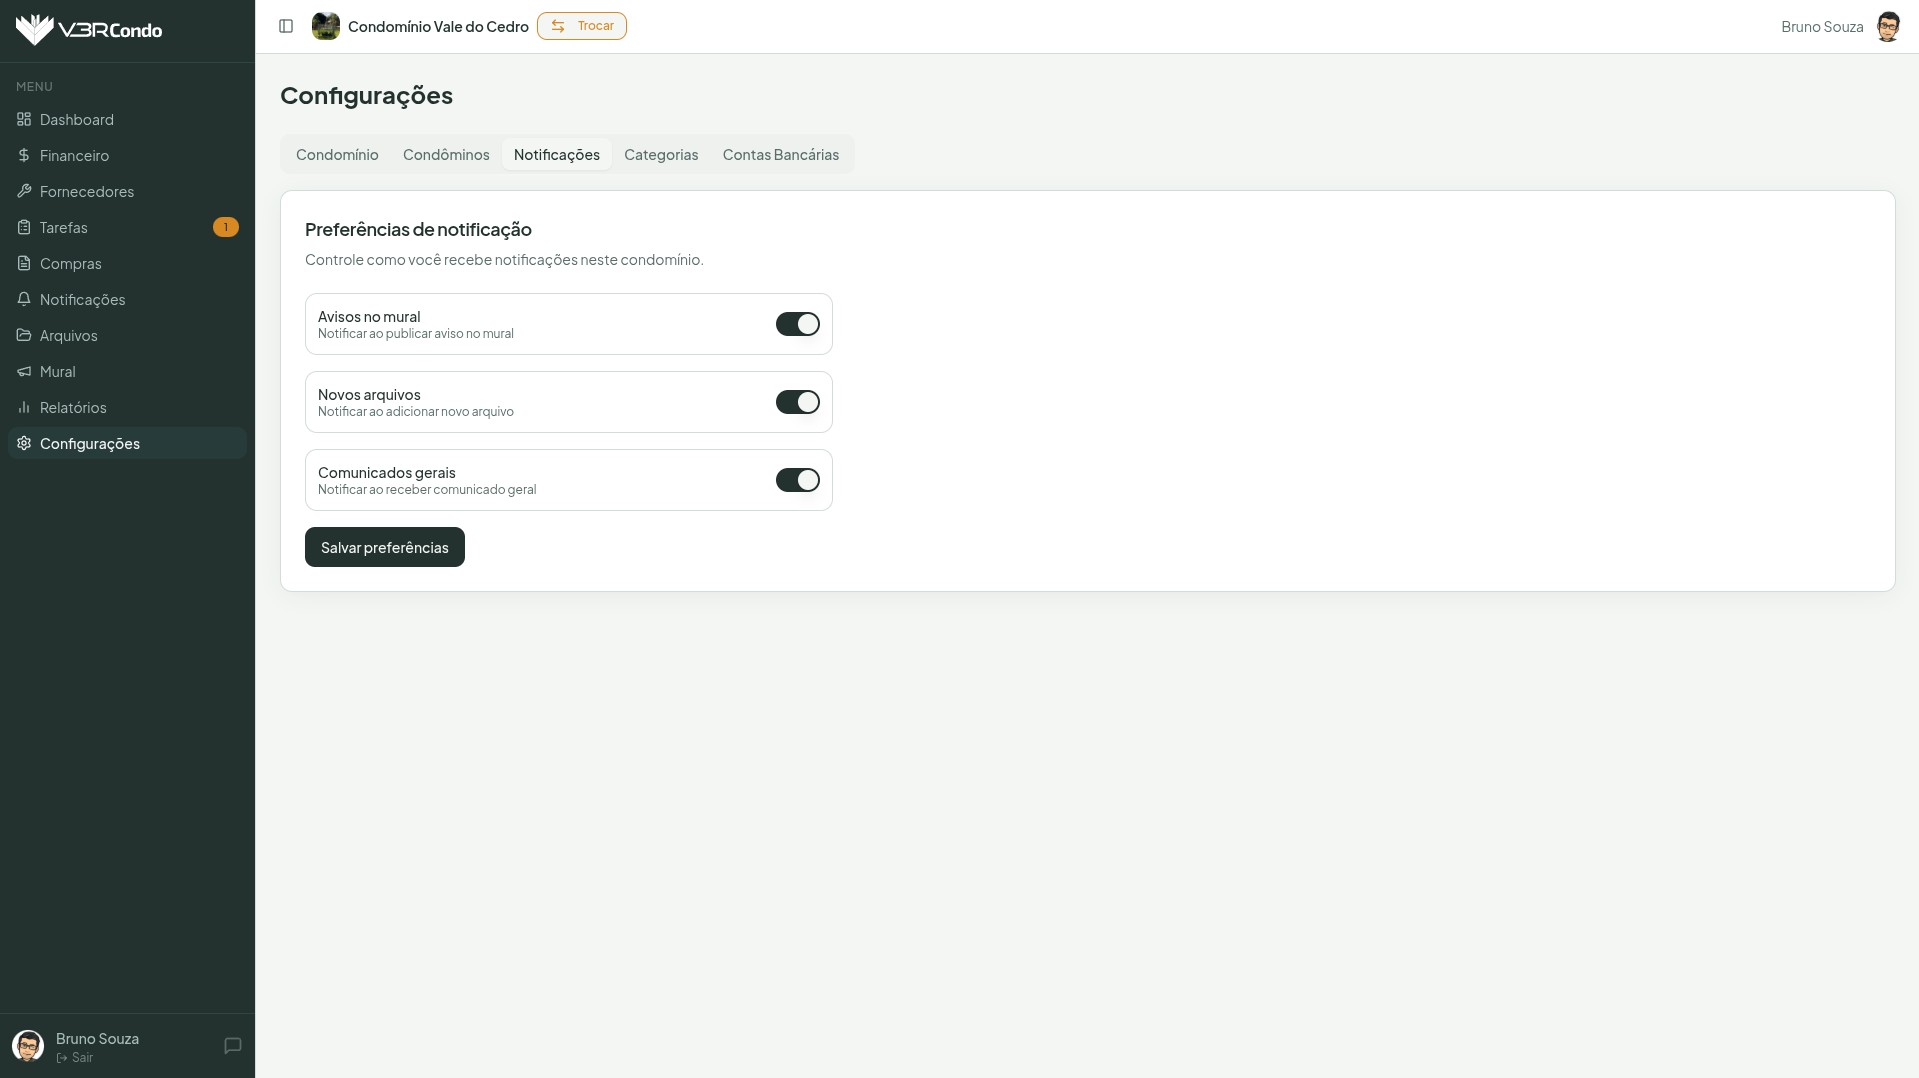The width and height of the screenshot is (1919, 1078).
Task: Click the Salvar preferências button
Action: coord(384,547)
